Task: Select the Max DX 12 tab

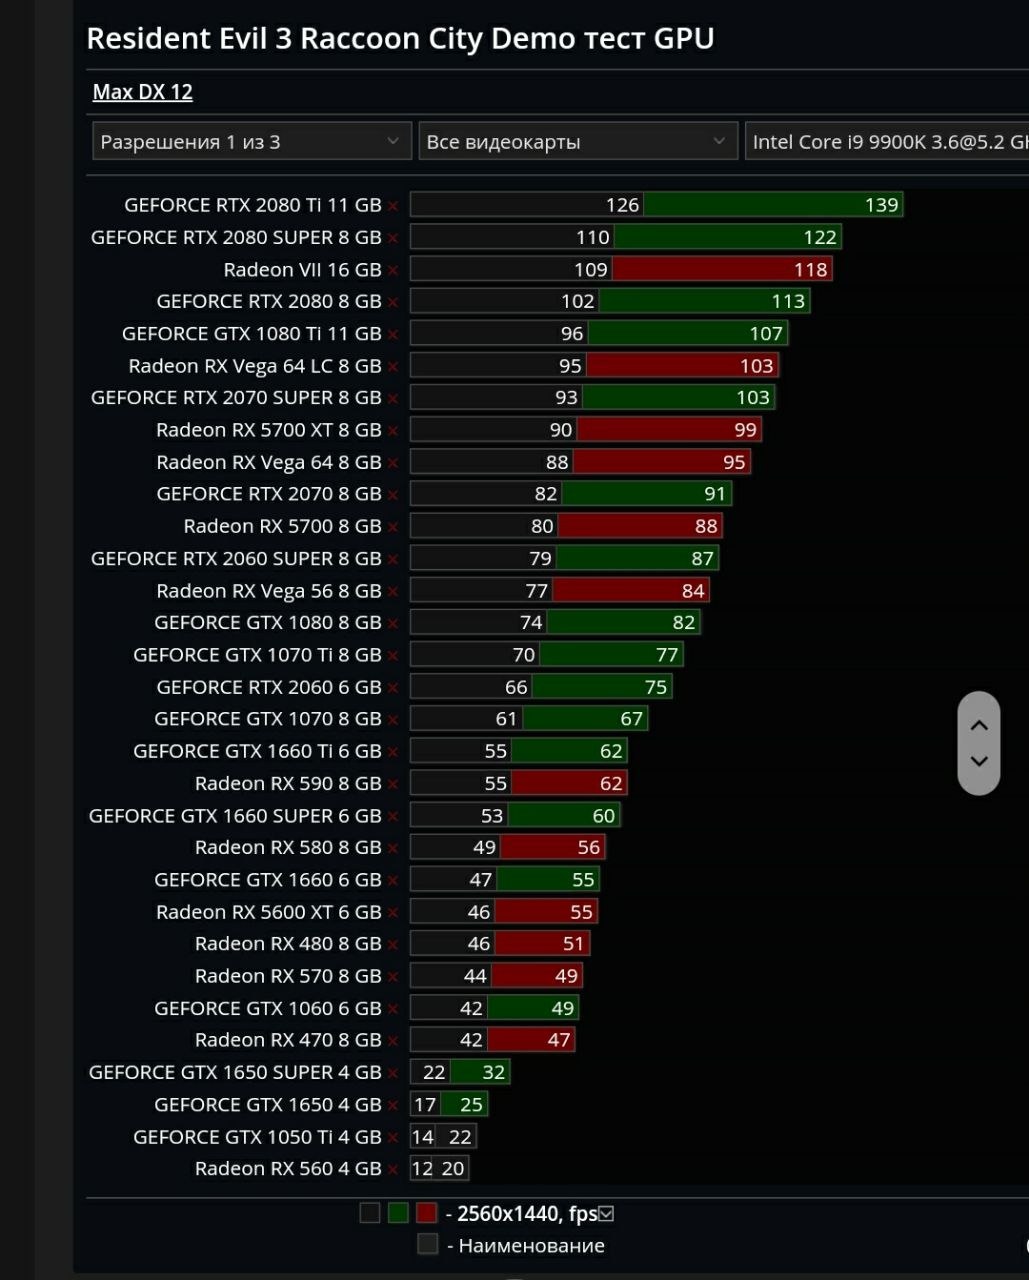Action: pyautogui.click(x=143, y=92)
